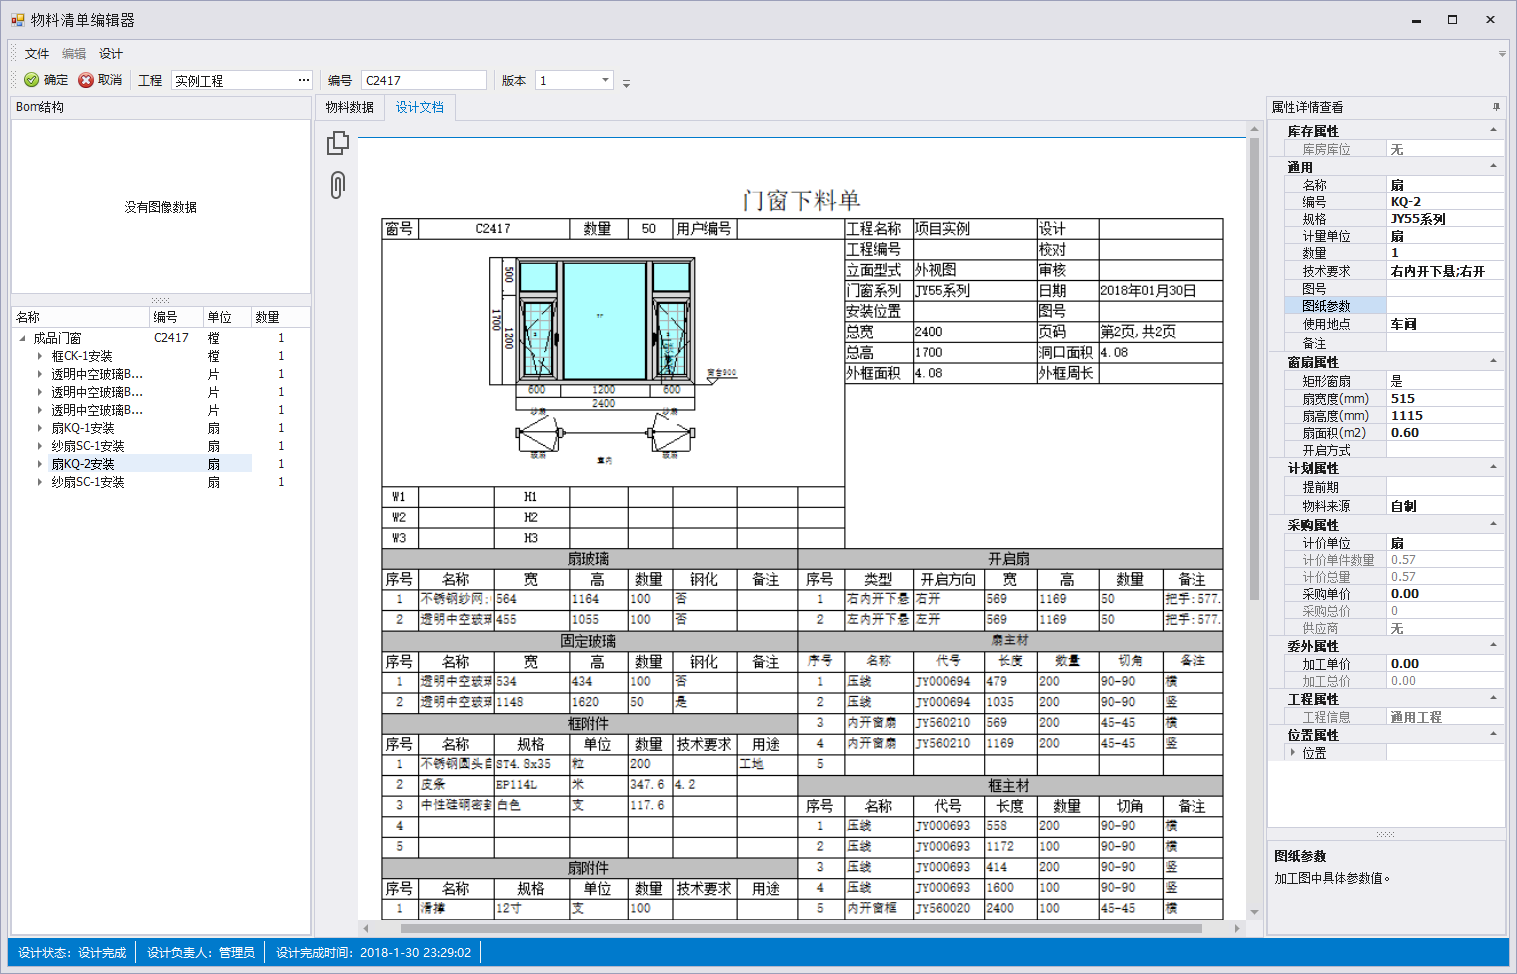Collapse the 库存属性 section
1517x974 pixels.
[x=1494, y=130]
